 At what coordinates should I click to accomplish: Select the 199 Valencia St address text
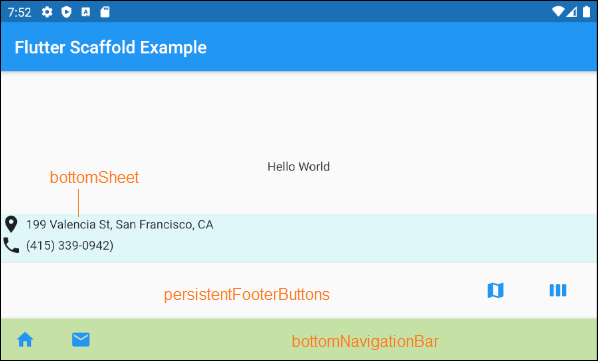pos(119,225)
